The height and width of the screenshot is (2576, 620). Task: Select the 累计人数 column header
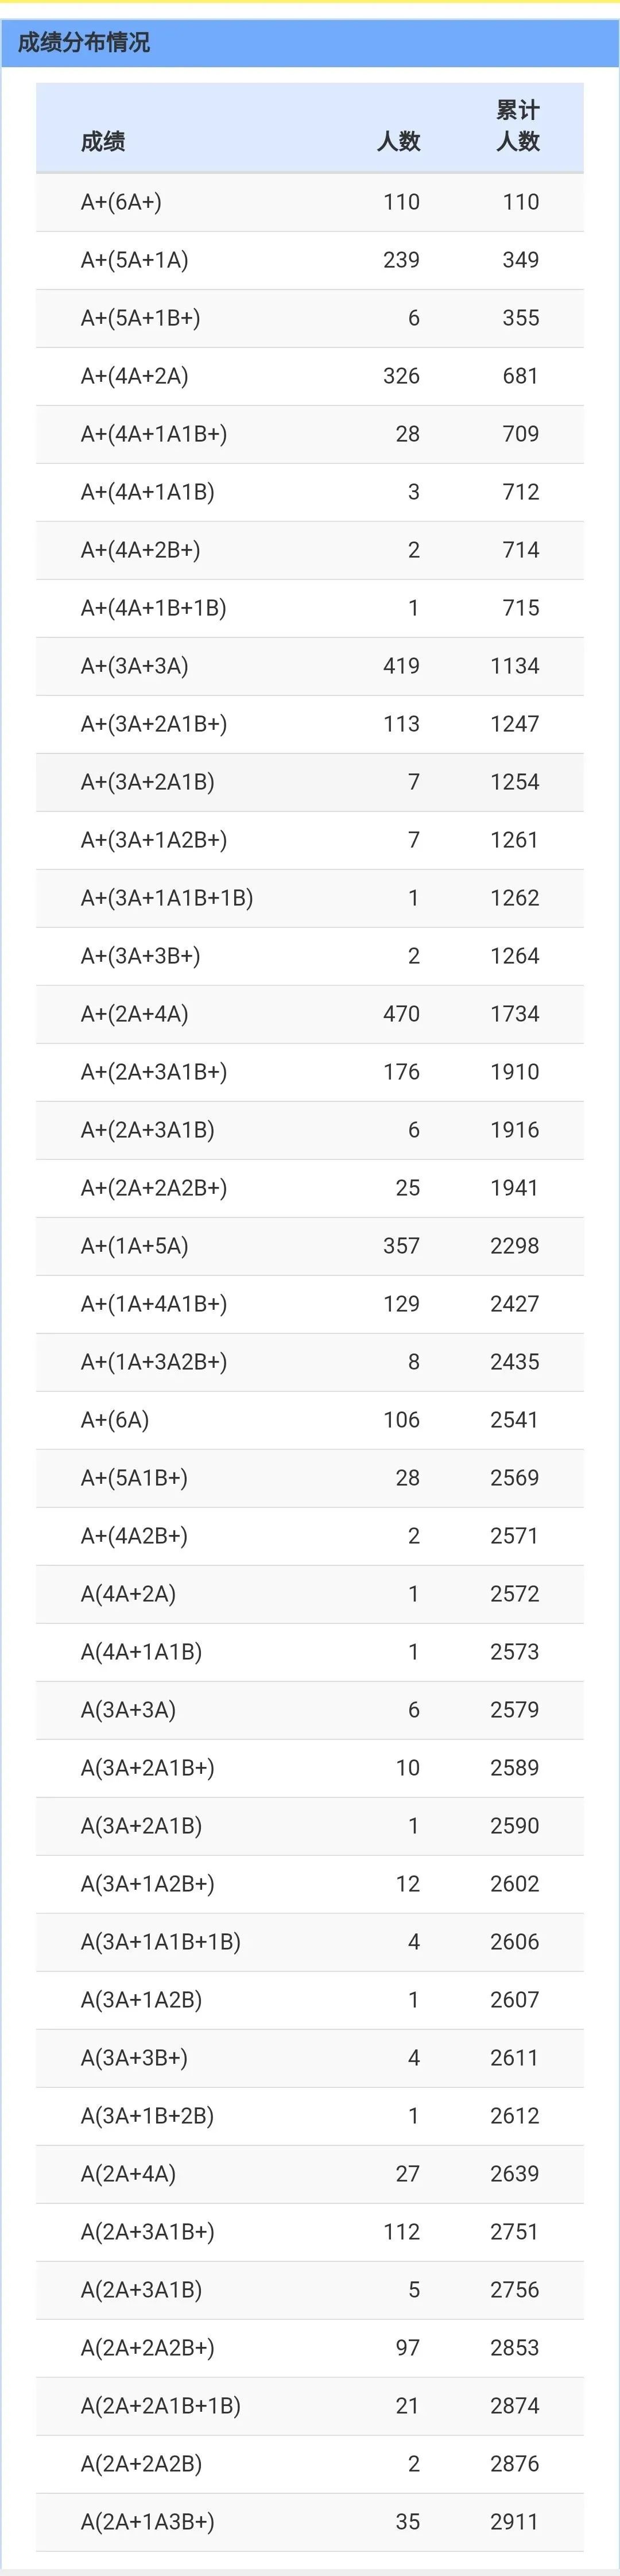[518, 126]
